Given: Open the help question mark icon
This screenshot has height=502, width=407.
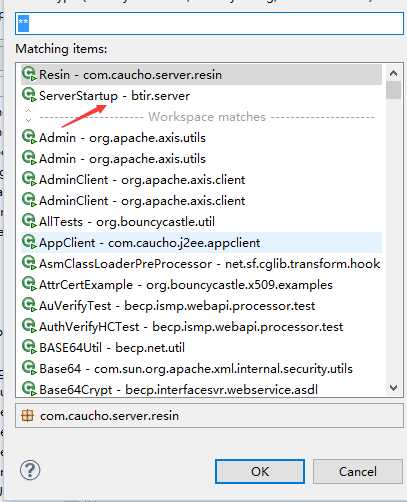Looking at the screenshot, I should coord(30,470).
